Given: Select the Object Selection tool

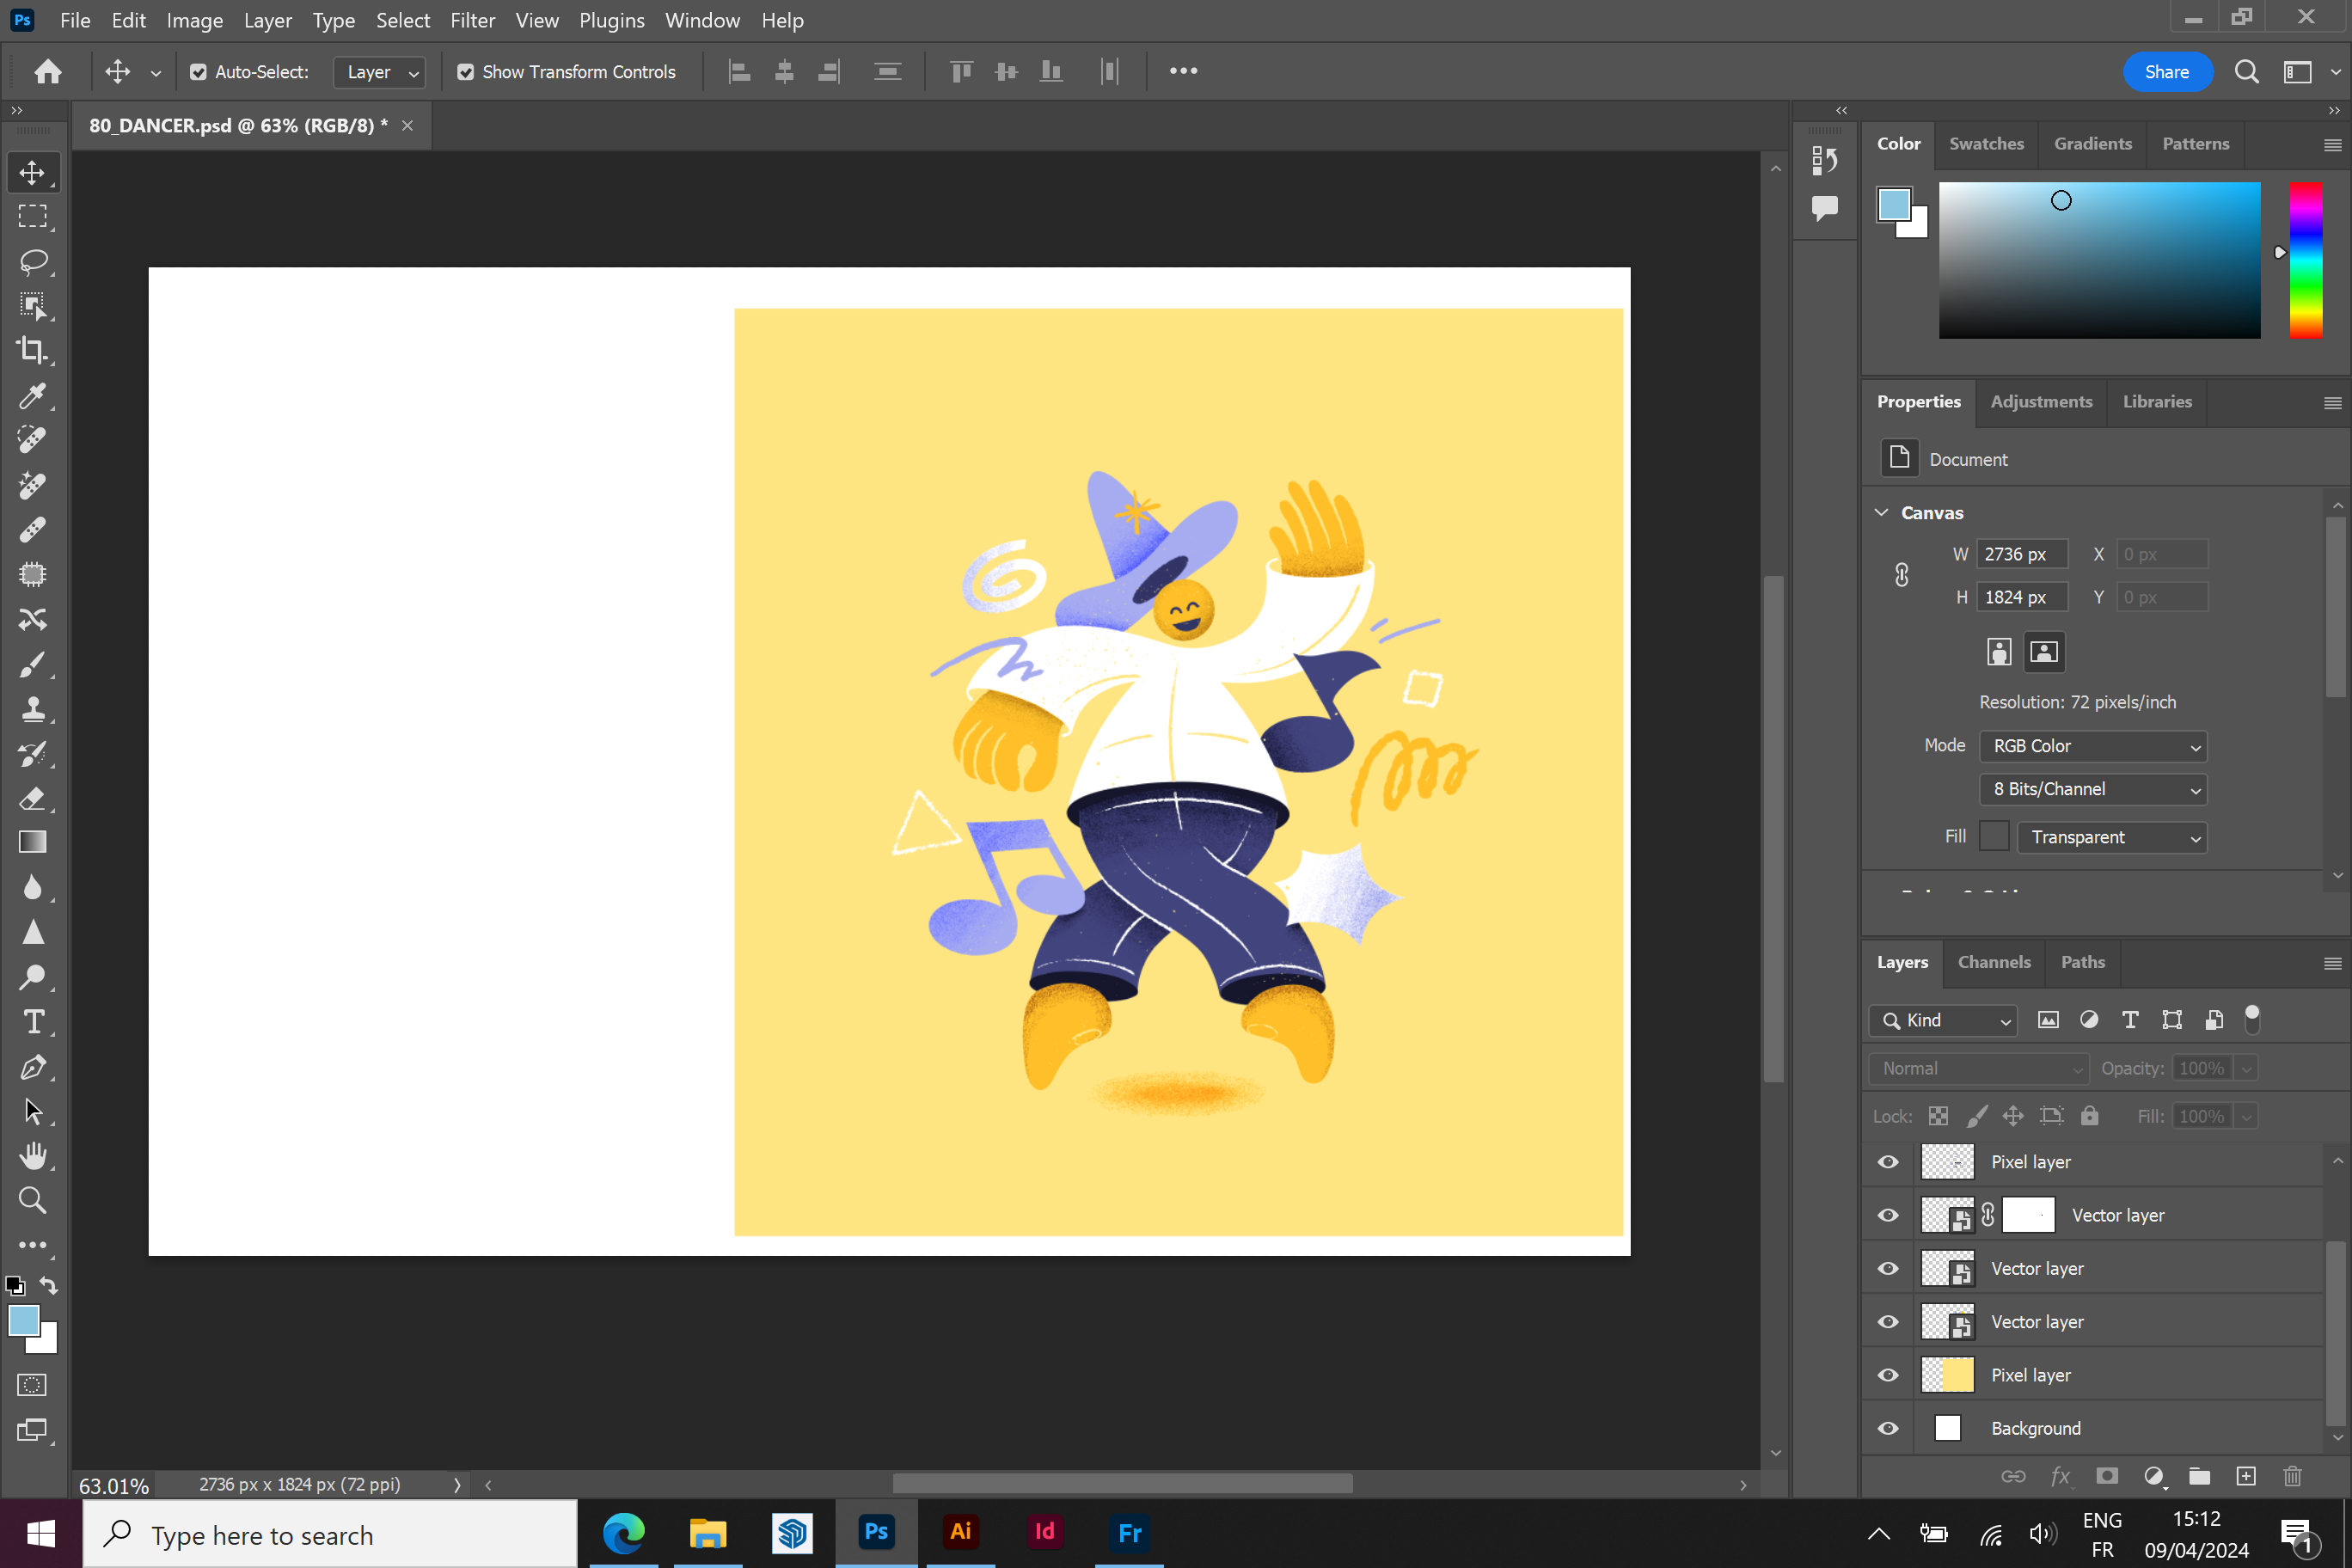Looking at the screenshot, I should tap(32, 306).
